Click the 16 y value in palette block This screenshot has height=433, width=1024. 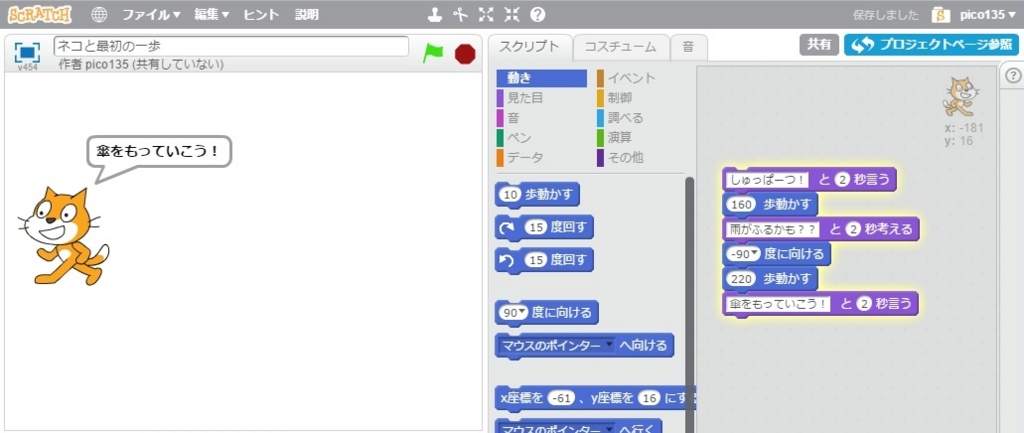coord(648,397)
